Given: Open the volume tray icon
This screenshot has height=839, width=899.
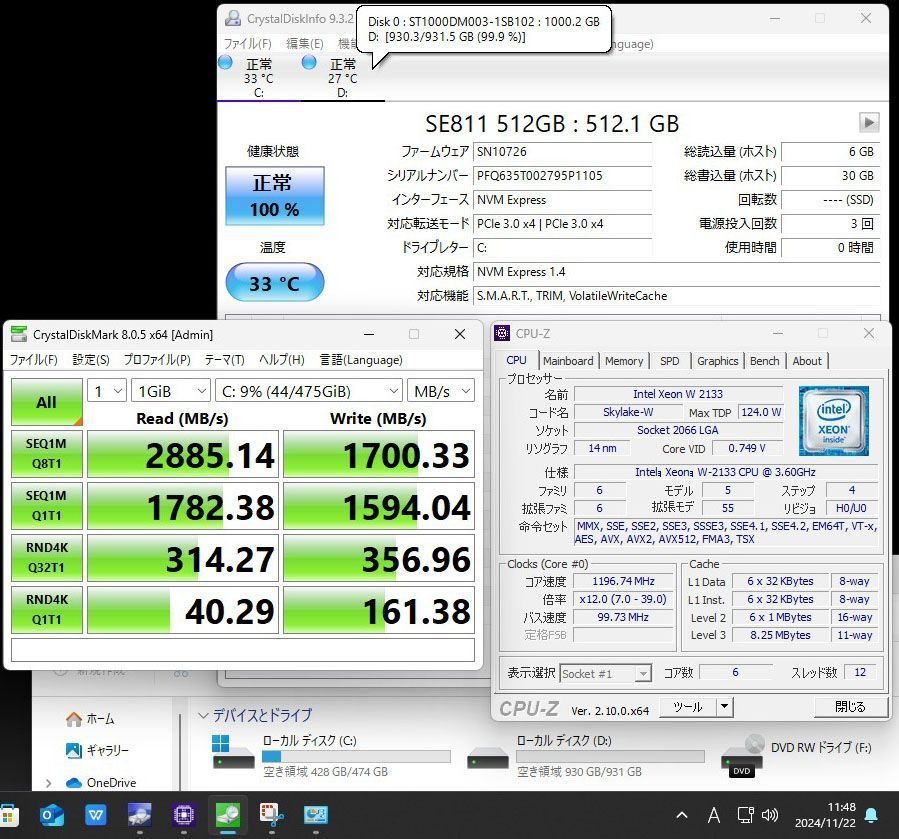Looking at the screenshot, I should coord(769,815).
